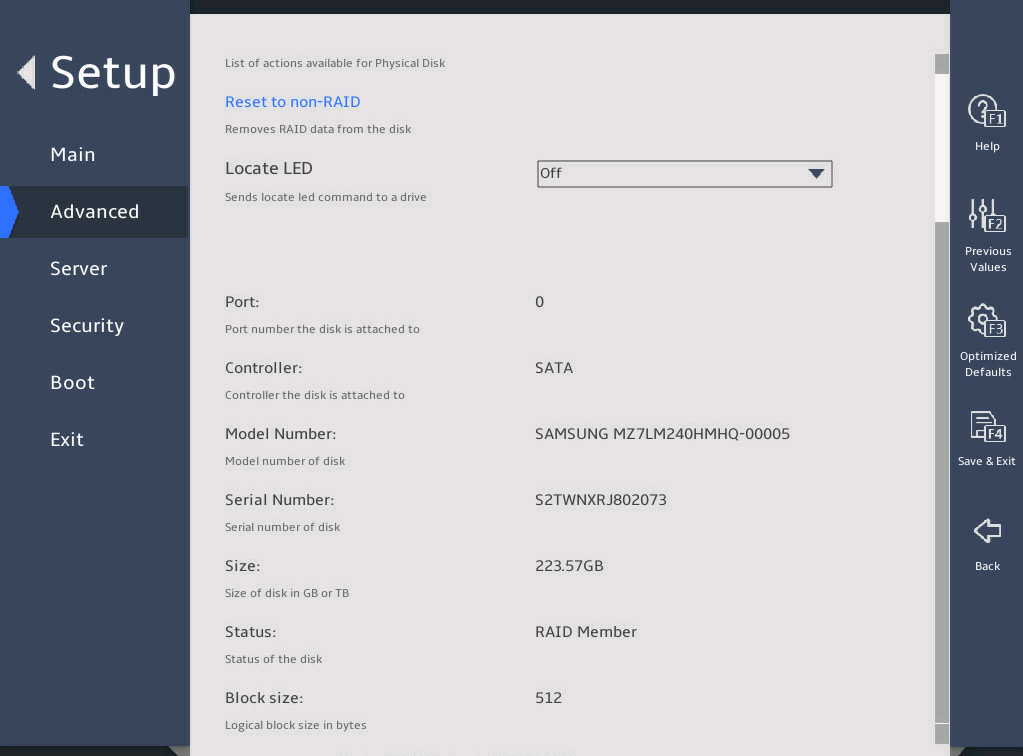Screen dimensions: 1023x756
Task: Click the Previous Values F2 icon
Action: click(x=986, y=216)
